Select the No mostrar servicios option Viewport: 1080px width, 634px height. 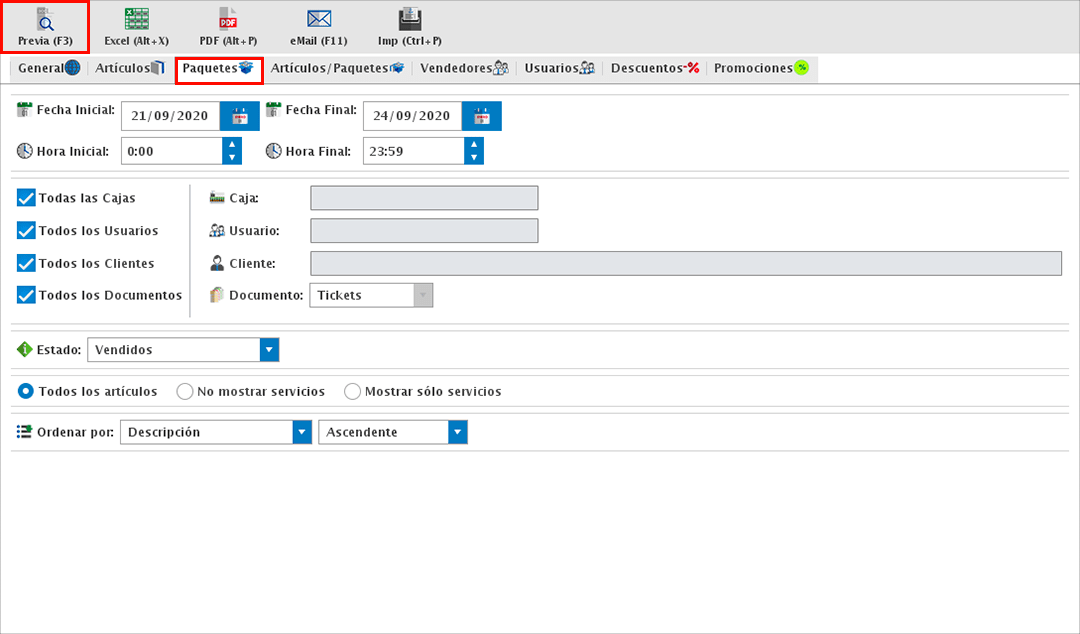[185, 392]
